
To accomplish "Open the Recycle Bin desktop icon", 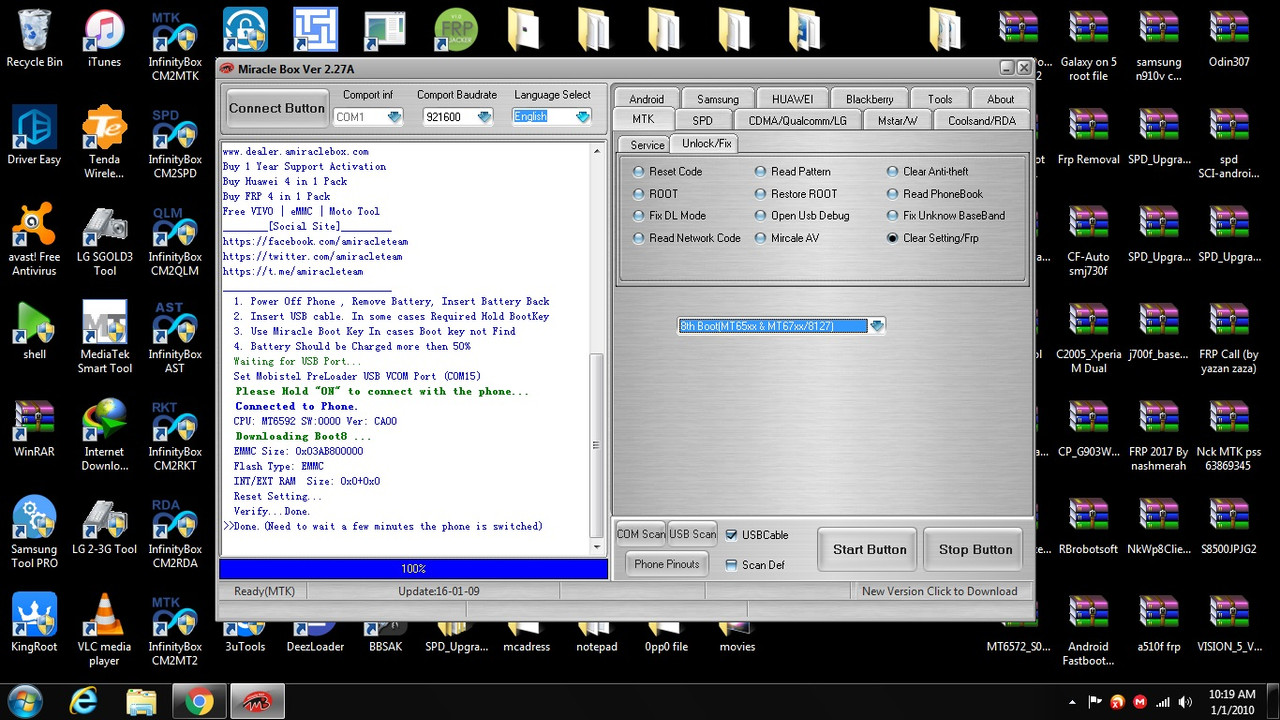I will point(34,39).
